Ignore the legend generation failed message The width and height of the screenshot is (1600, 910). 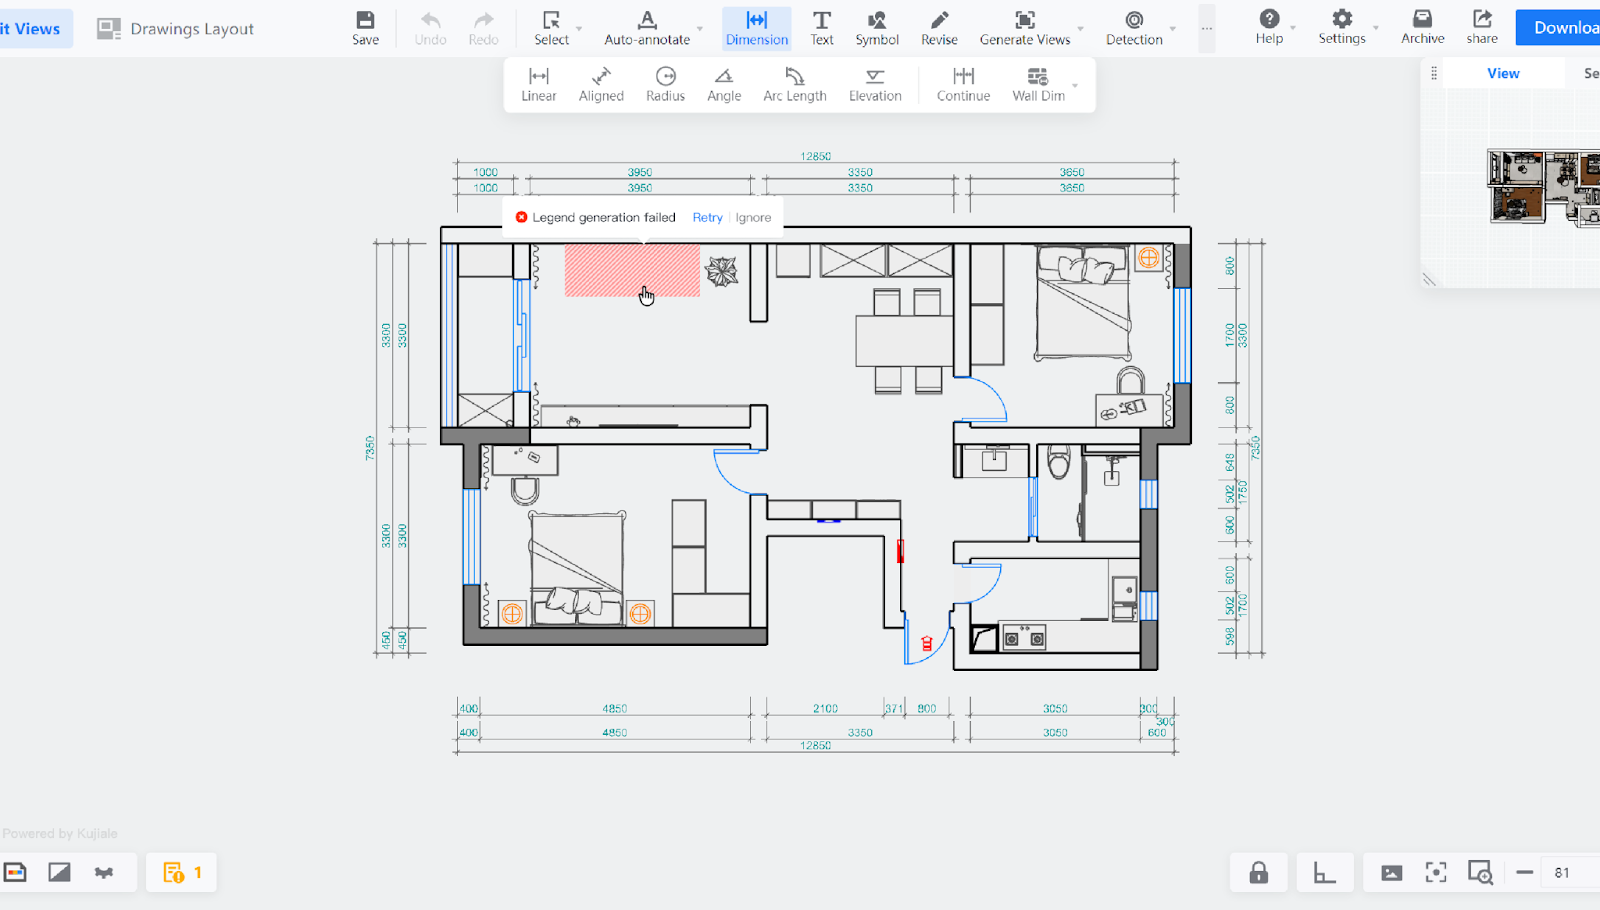click(x=753, y=217)
